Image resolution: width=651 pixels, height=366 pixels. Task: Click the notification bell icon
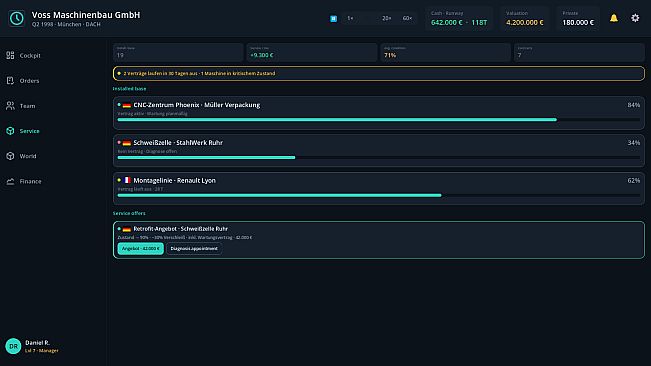coord(614,18)
